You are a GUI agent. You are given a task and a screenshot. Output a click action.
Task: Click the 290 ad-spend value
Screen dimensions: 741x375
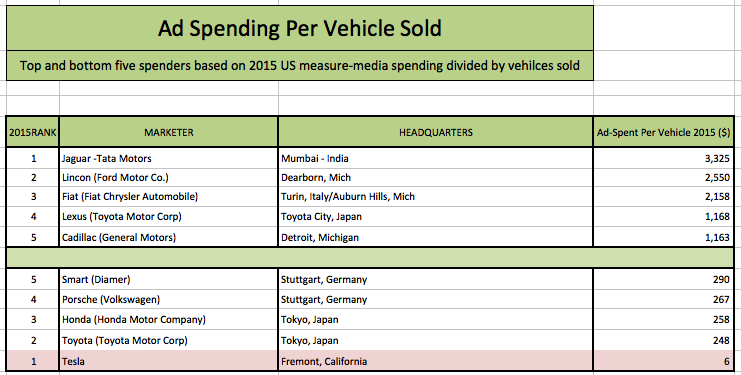click(x=663, y=279)
